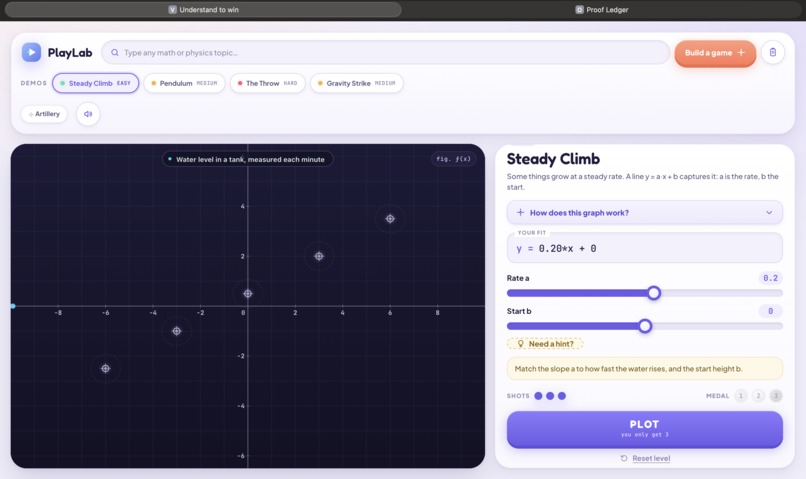Click the YOUR FIT equation field
Viewport: 806px width, 479px height.
click(x=645, y=248)
